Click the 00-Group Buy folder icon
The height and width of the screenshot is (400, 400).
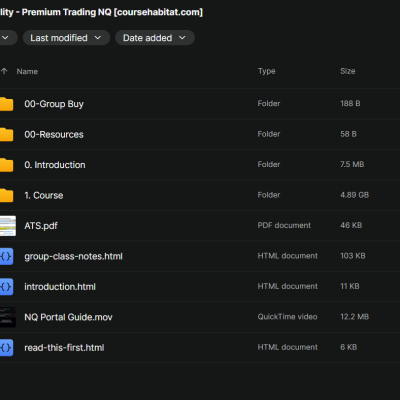tap(6, 104)
